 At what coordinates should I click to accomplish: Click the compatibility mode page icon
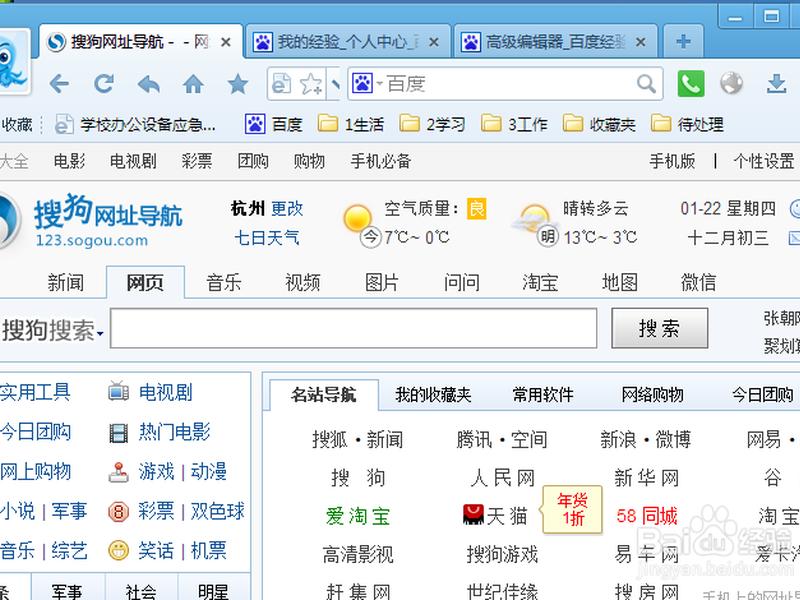(x=281, y=84)
